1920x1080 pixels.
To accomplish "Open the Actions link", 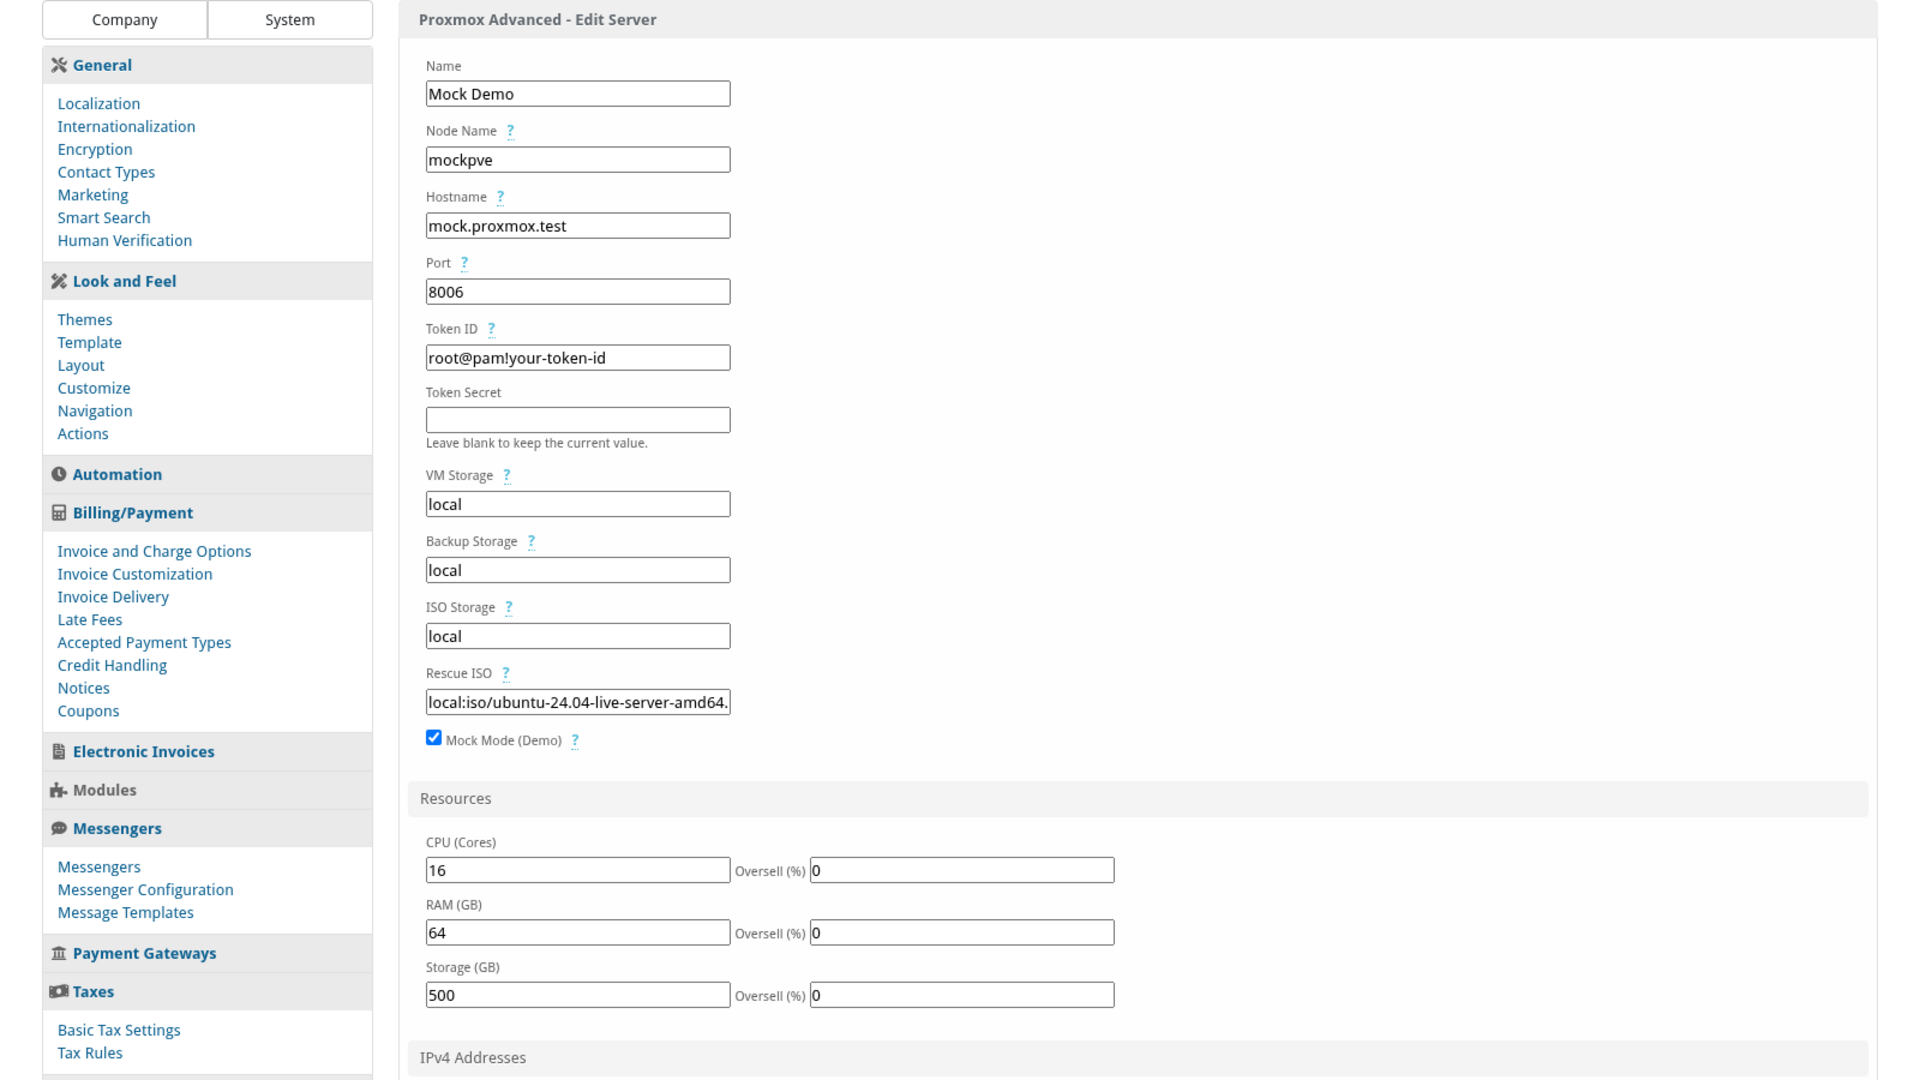I will 83,434.
